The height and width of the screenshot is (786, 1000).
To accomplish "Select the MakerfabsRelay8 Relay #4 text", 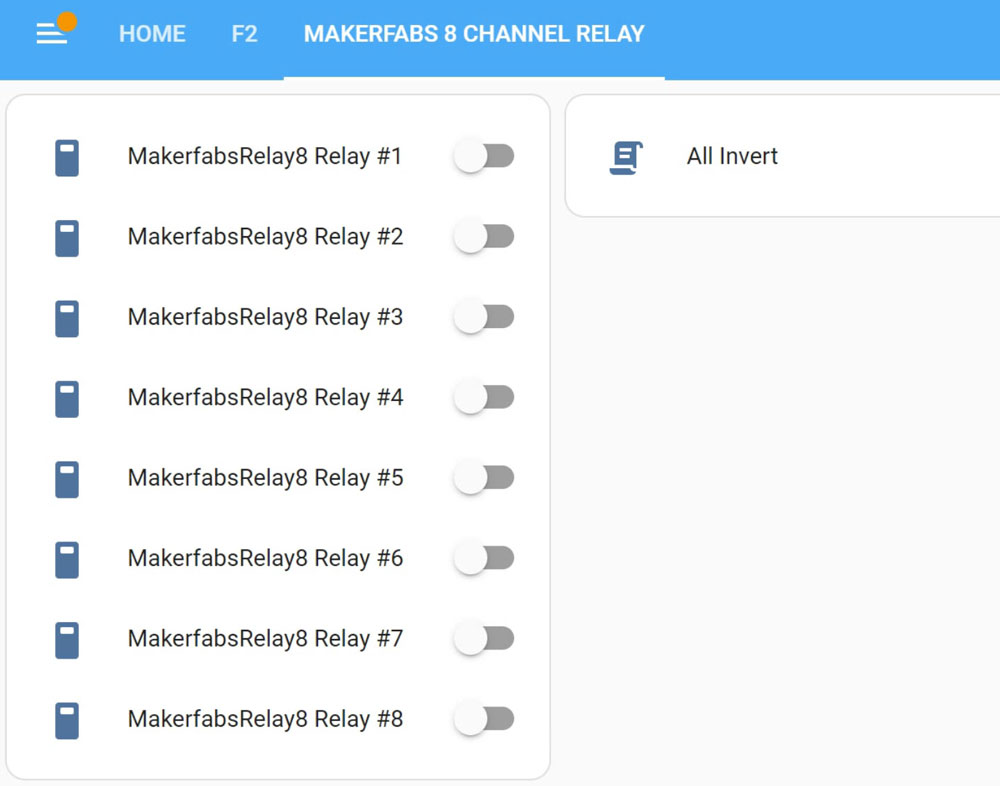I will click(265, 398).
